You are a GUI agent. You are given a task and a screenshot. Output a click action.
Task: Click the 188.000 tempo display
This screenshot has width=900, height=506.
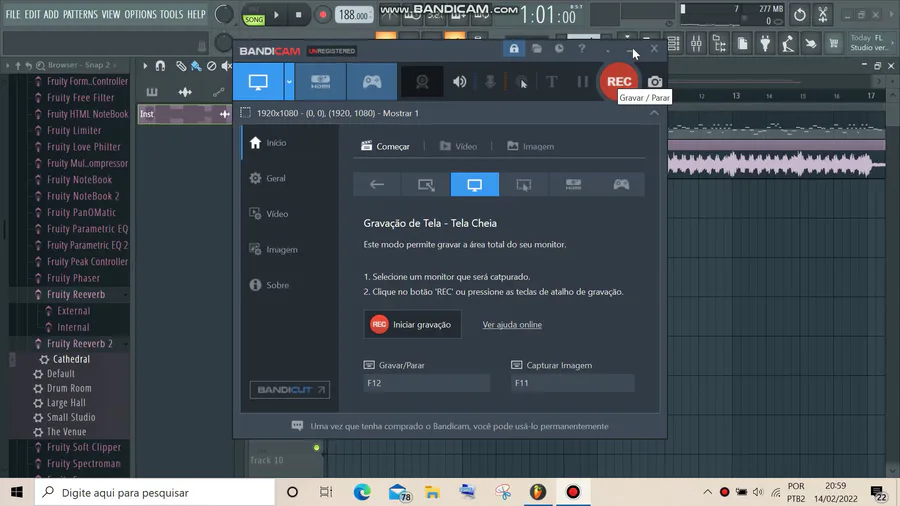354,15
